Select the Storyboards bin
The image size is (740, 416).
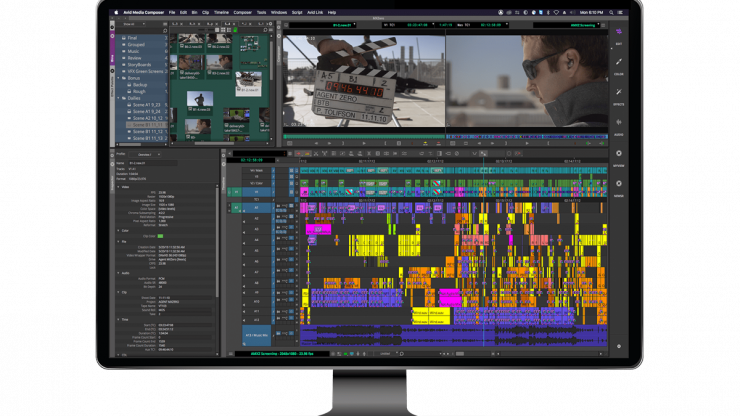(x=140, y=65)
